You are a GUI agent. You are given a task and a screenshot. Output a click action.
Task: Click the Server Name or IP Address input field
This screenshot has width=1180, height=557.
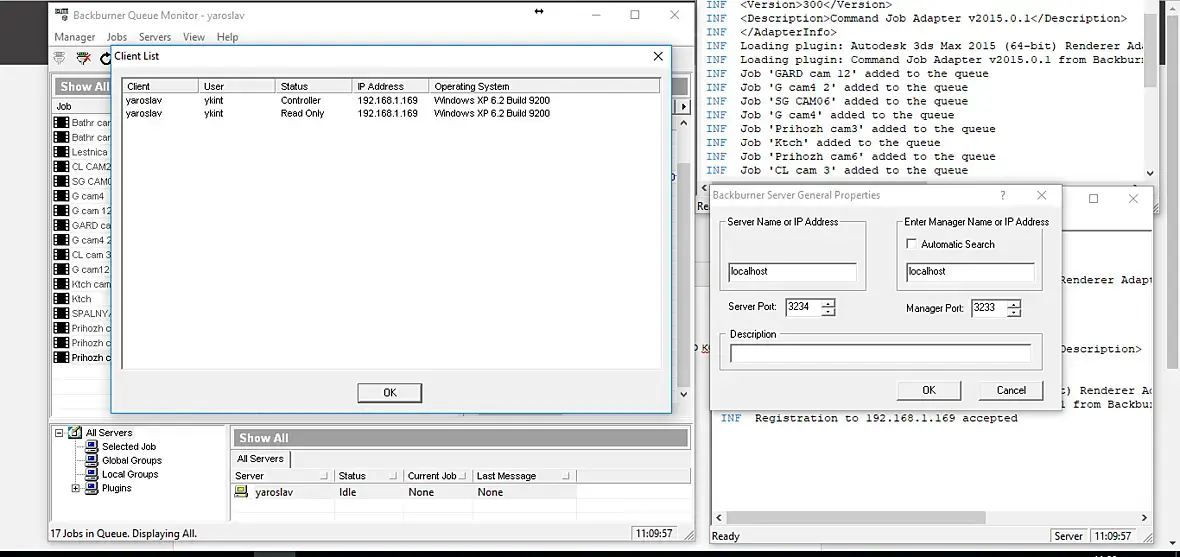pos(792,272)
